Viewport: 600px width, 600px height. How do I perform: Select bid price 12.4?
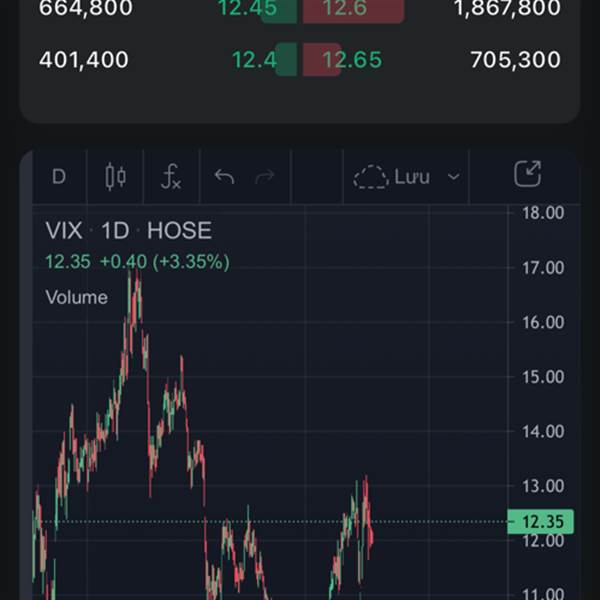click(254, 60)
